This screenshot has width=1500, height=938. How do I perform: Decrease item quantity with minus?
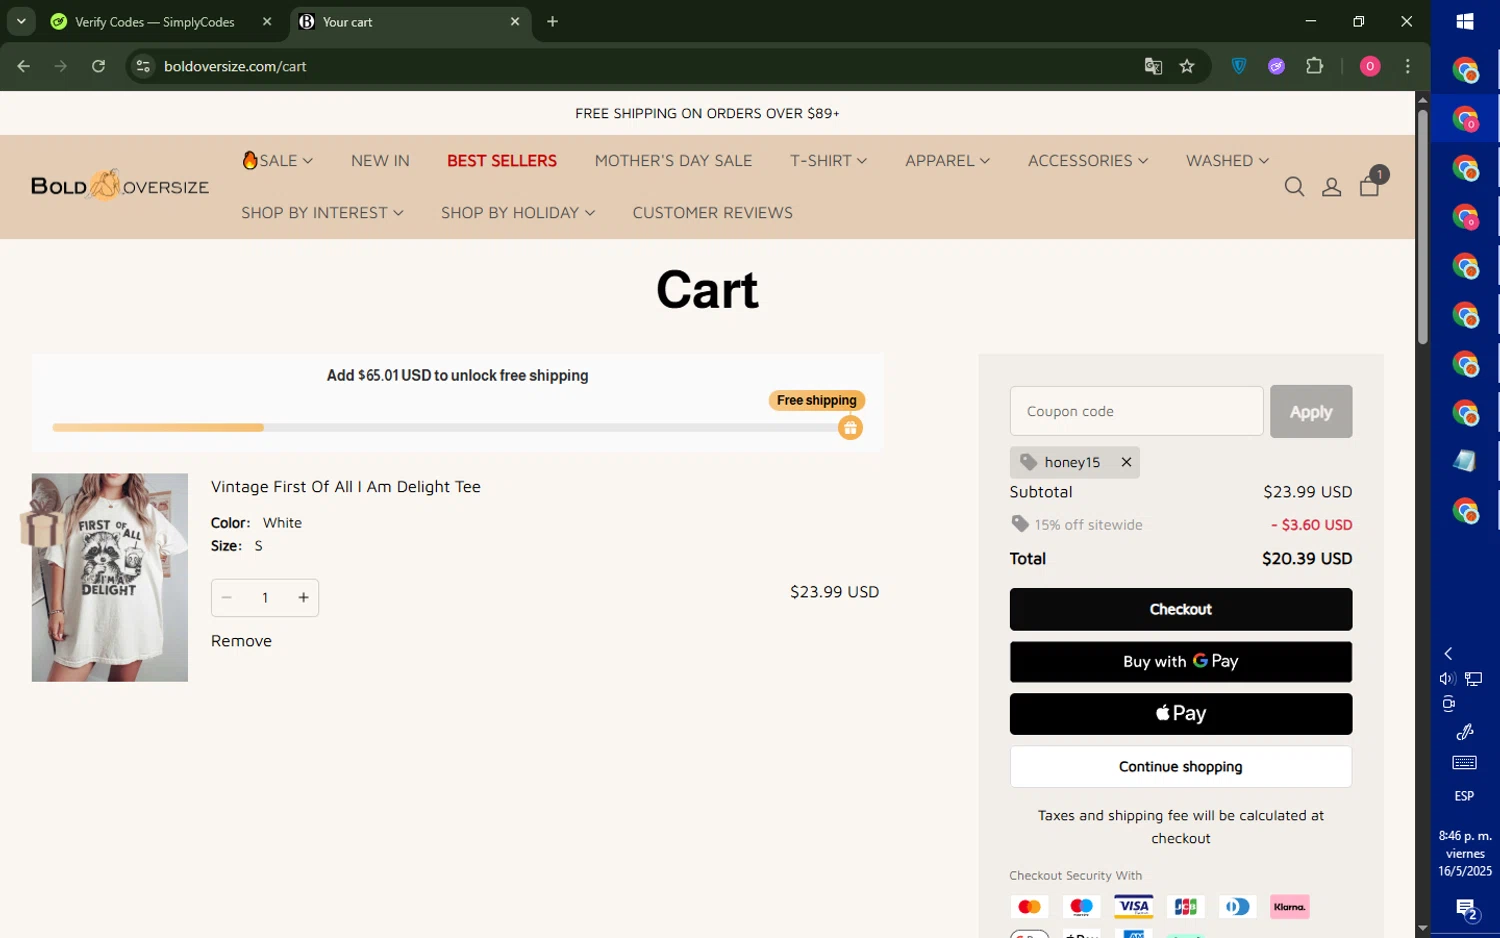pyautogui.click(x=227, y=598)
